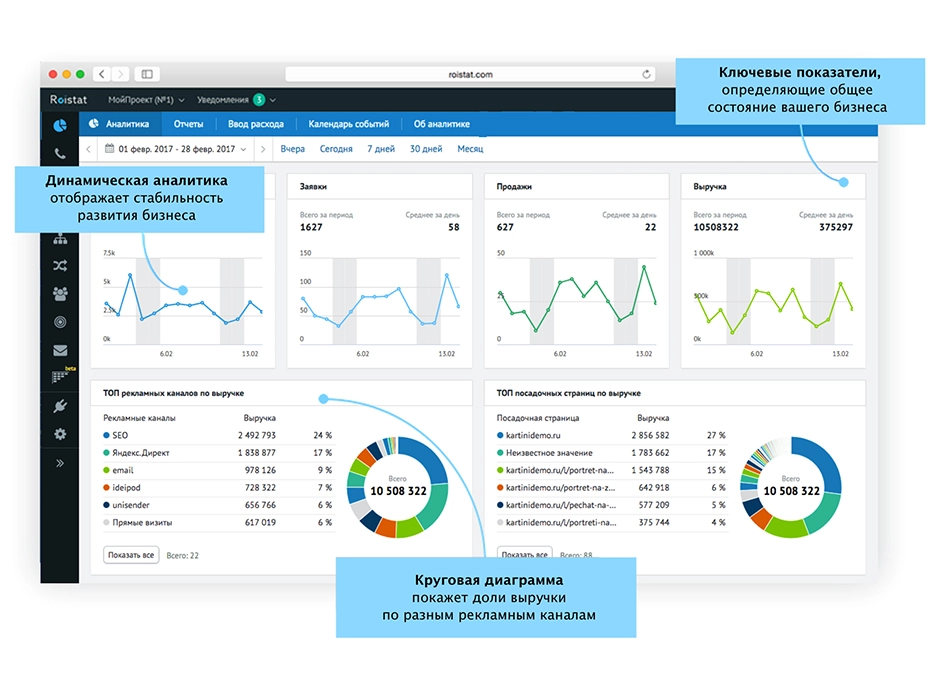Click the roistat.com address bar
The image size is (928, 687).
coord(470,74)
